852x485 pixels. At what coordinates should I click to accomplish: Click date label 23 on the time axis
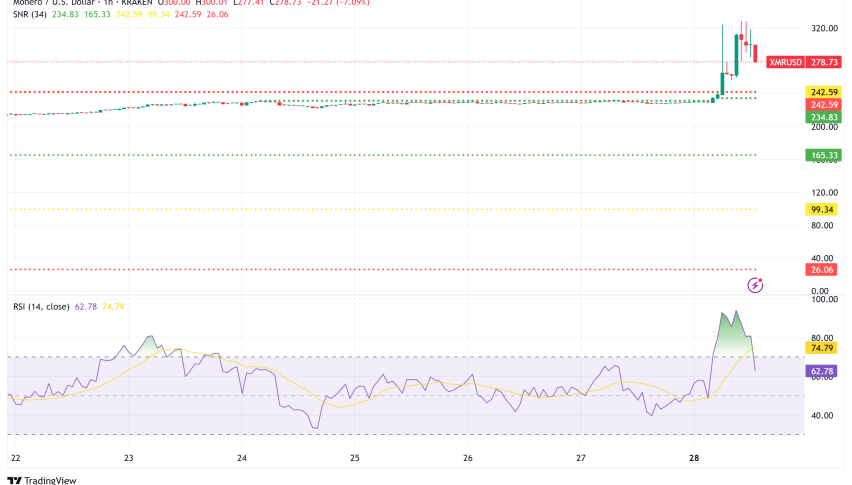click(129, 458)
